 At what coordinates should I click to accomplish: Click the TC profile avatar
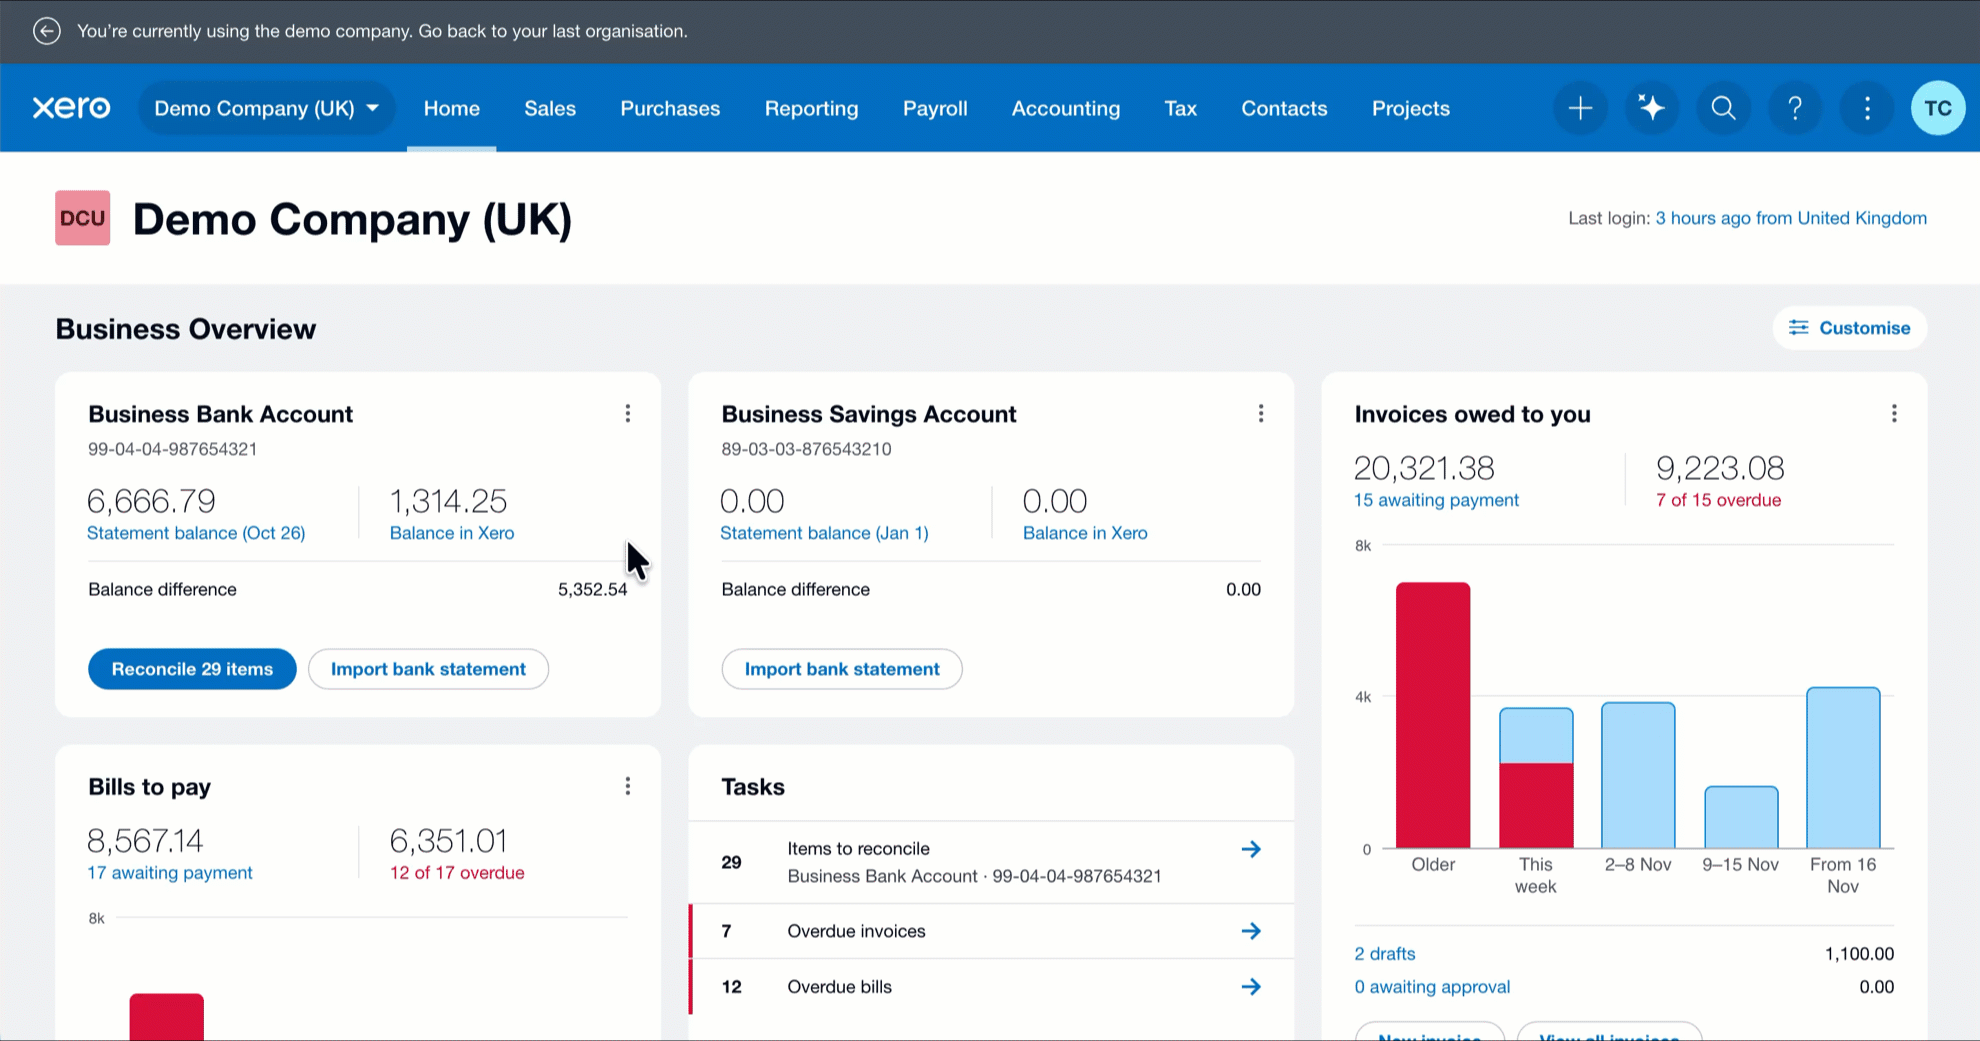point(1938,108)
